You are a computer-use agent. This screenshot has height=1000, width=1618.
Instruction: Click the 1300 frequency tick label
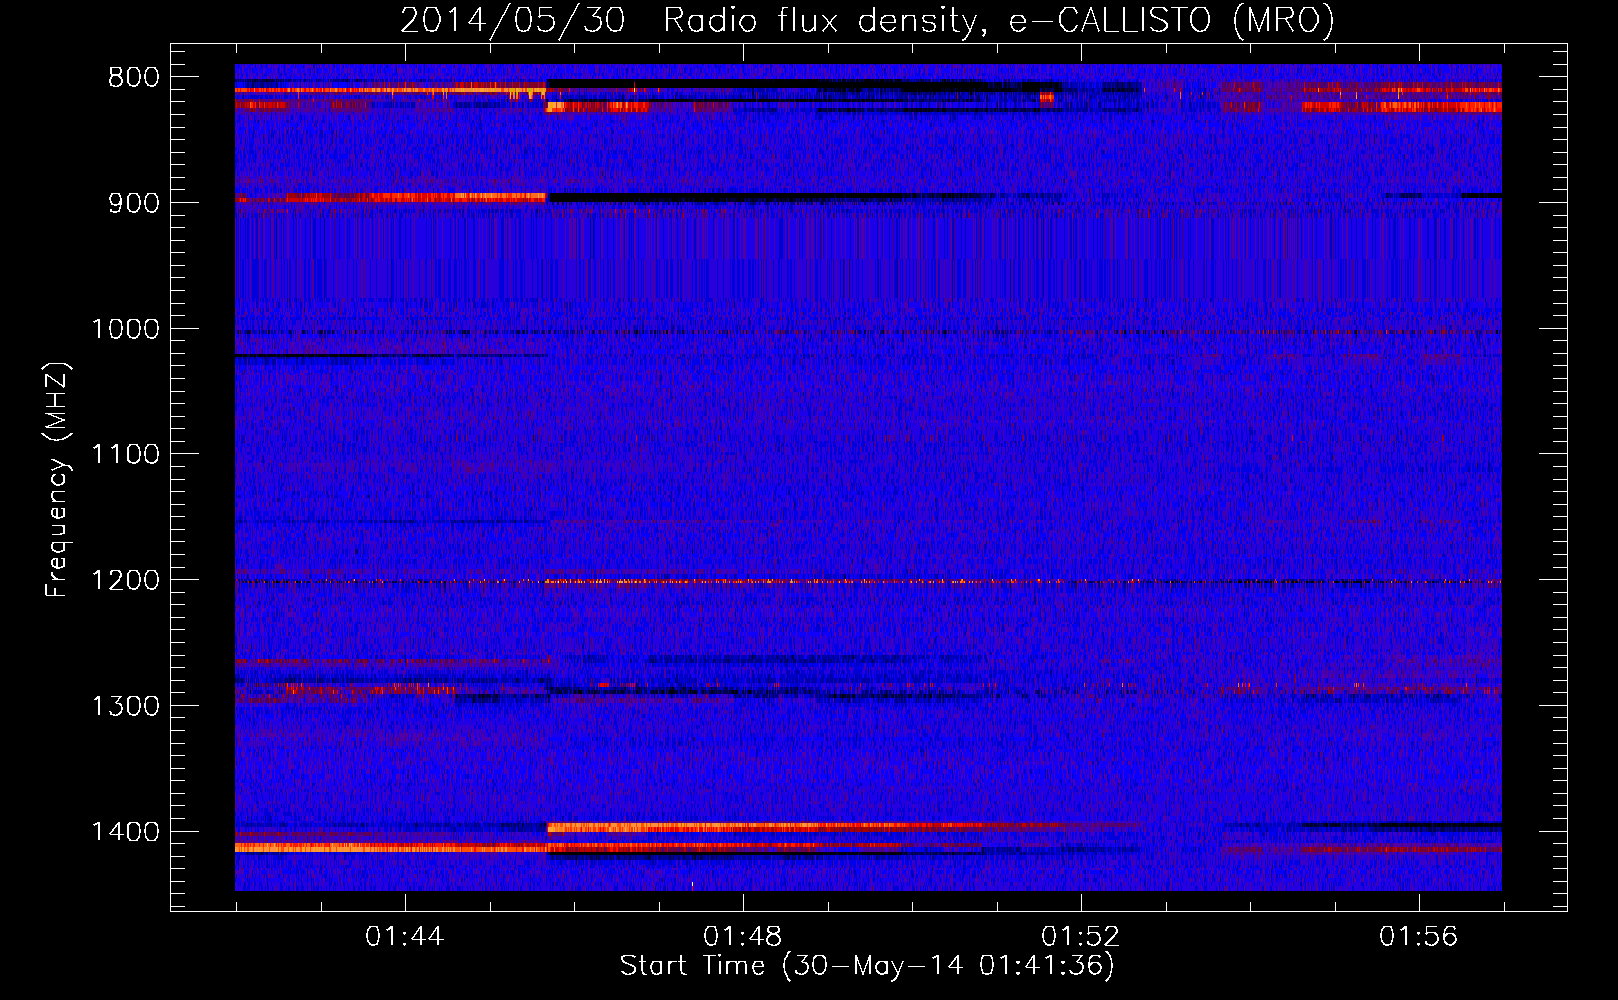click(x=125, y=707)
